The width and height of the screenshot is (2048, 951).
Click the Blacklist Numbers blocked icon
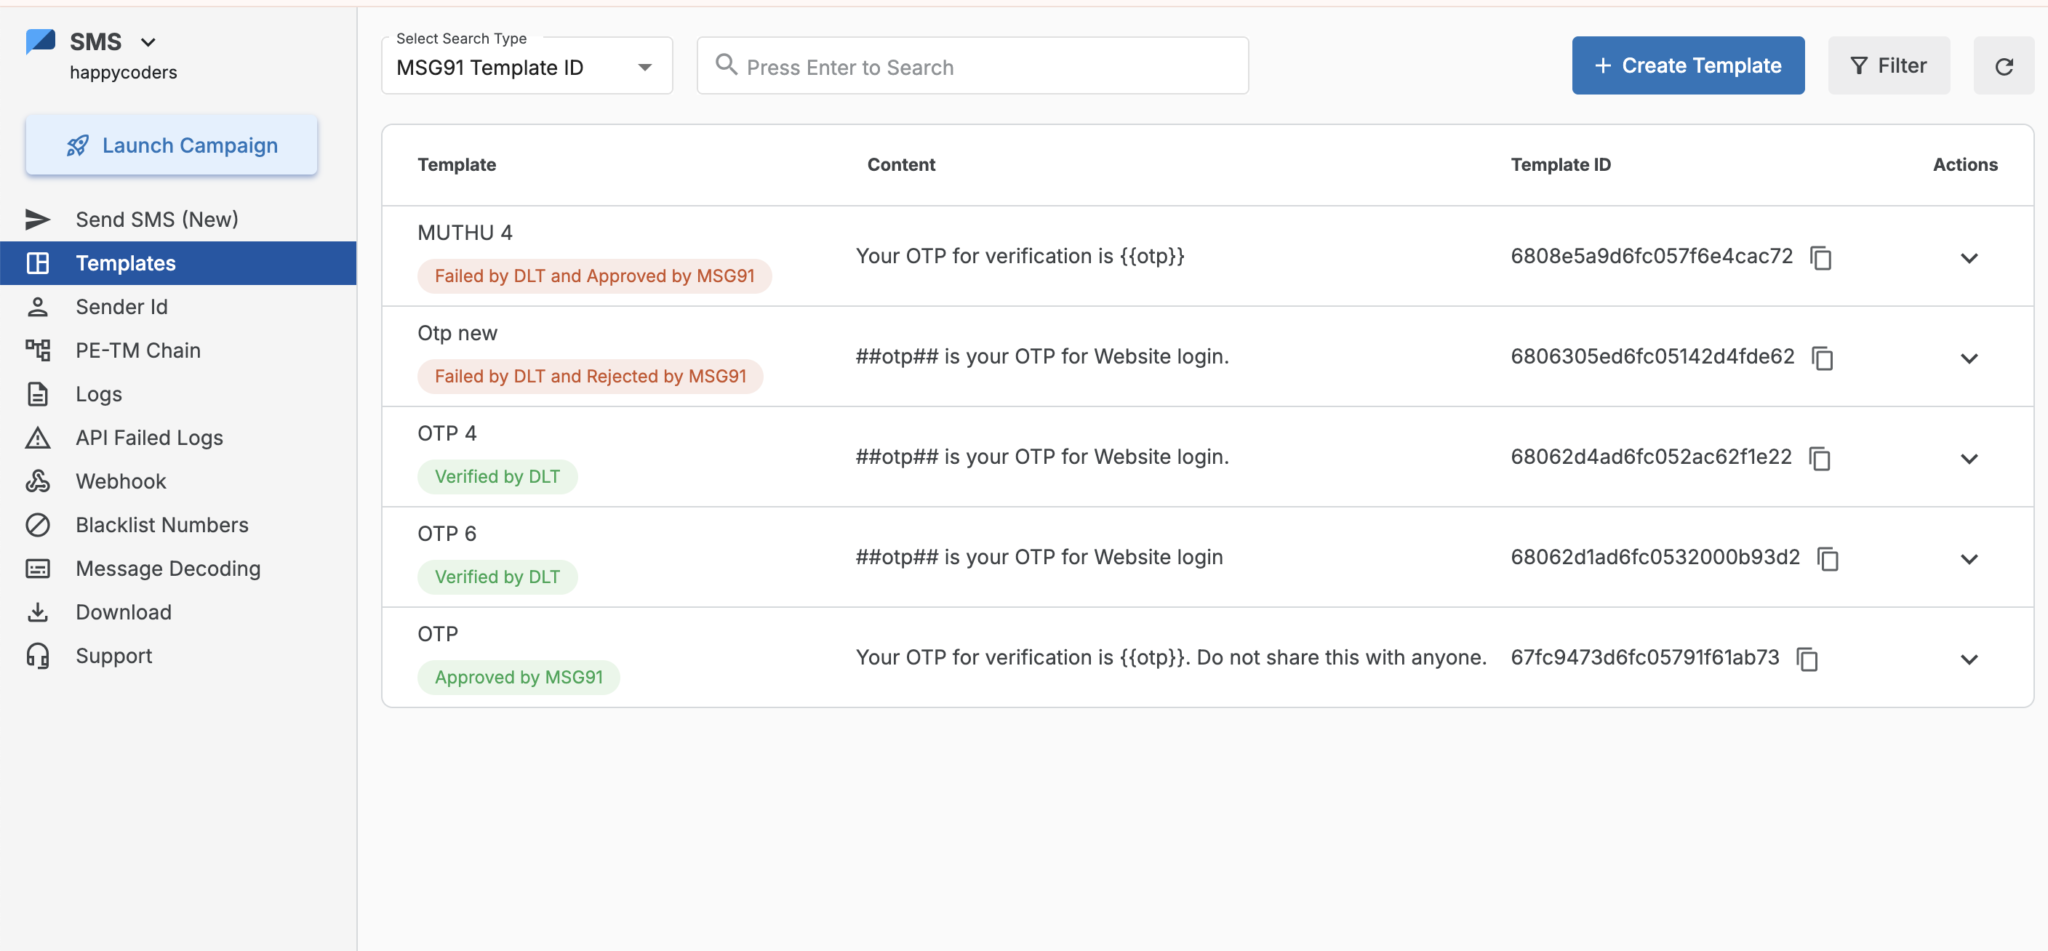[38, 525]
